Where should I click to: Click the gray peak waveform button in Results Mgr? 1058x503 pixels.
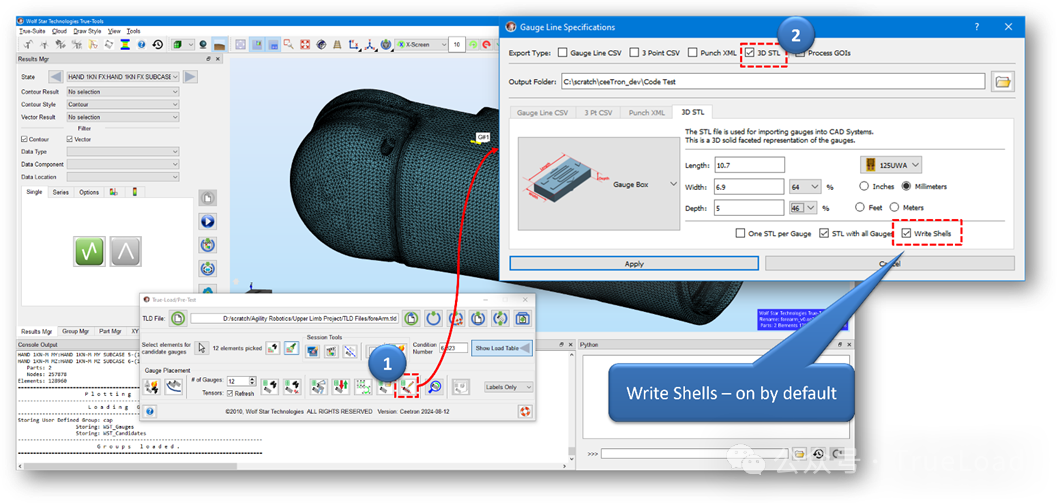click(x=126, y=252)
